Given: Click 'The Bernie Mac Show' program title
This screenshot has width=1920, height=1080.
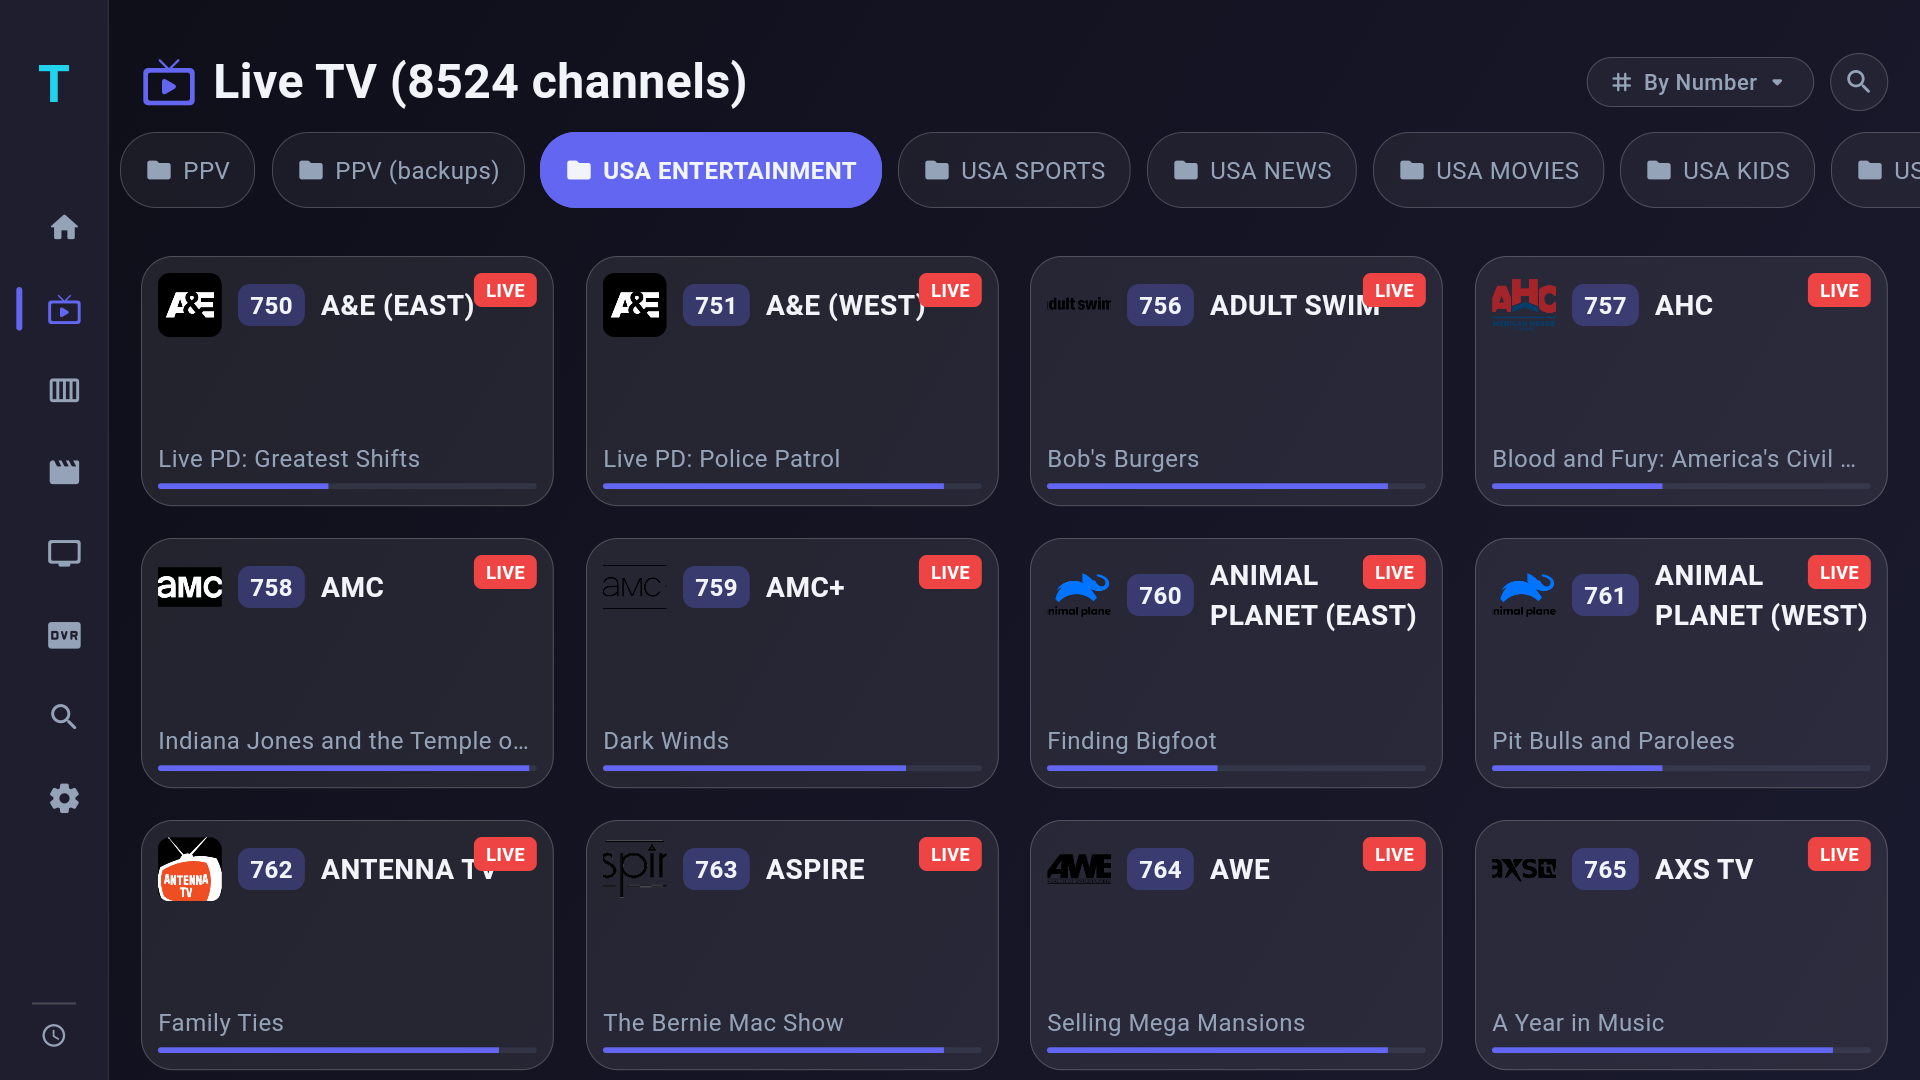Looking at the screenshot, I should [x=723, y=1023].
